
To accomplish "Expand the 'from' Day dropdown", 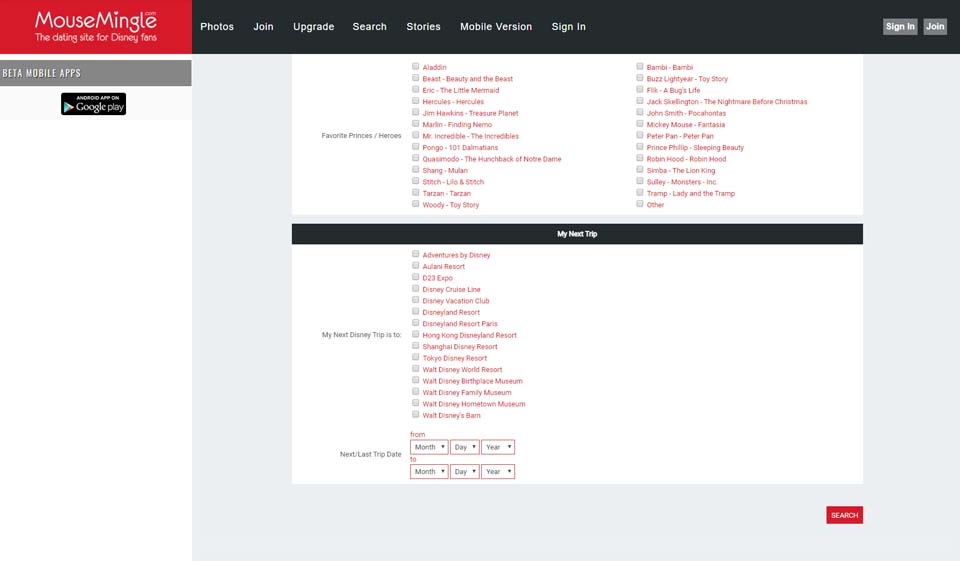I will [464, 447].
